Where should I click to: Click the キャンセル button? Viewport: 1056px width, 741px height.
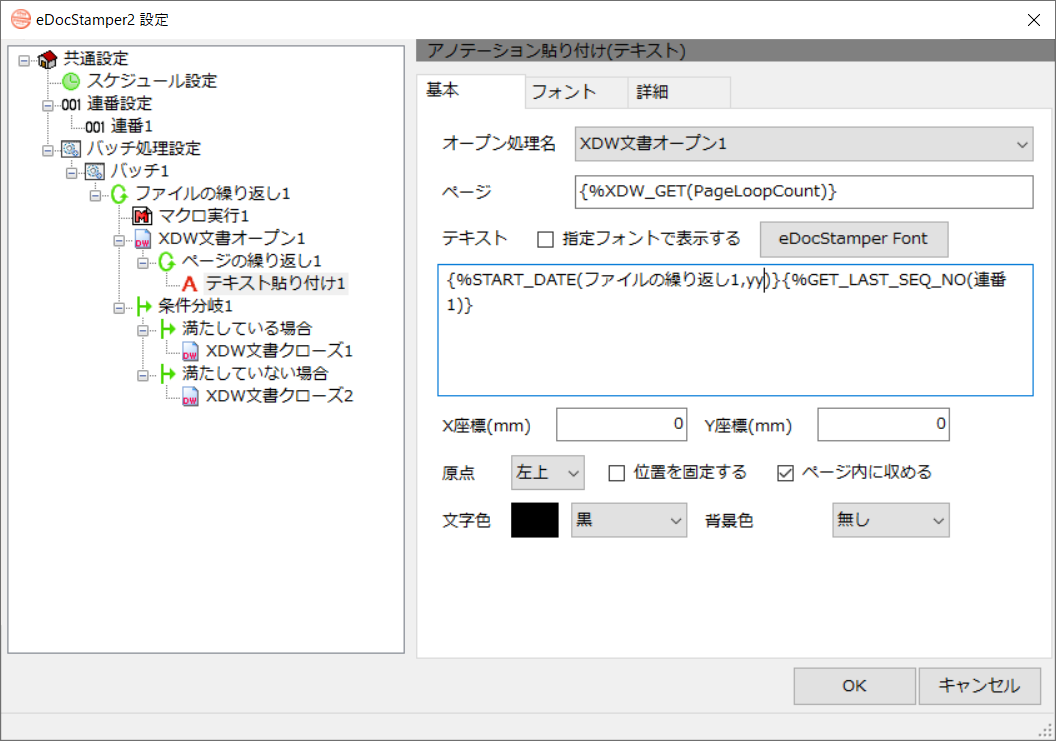979,686
